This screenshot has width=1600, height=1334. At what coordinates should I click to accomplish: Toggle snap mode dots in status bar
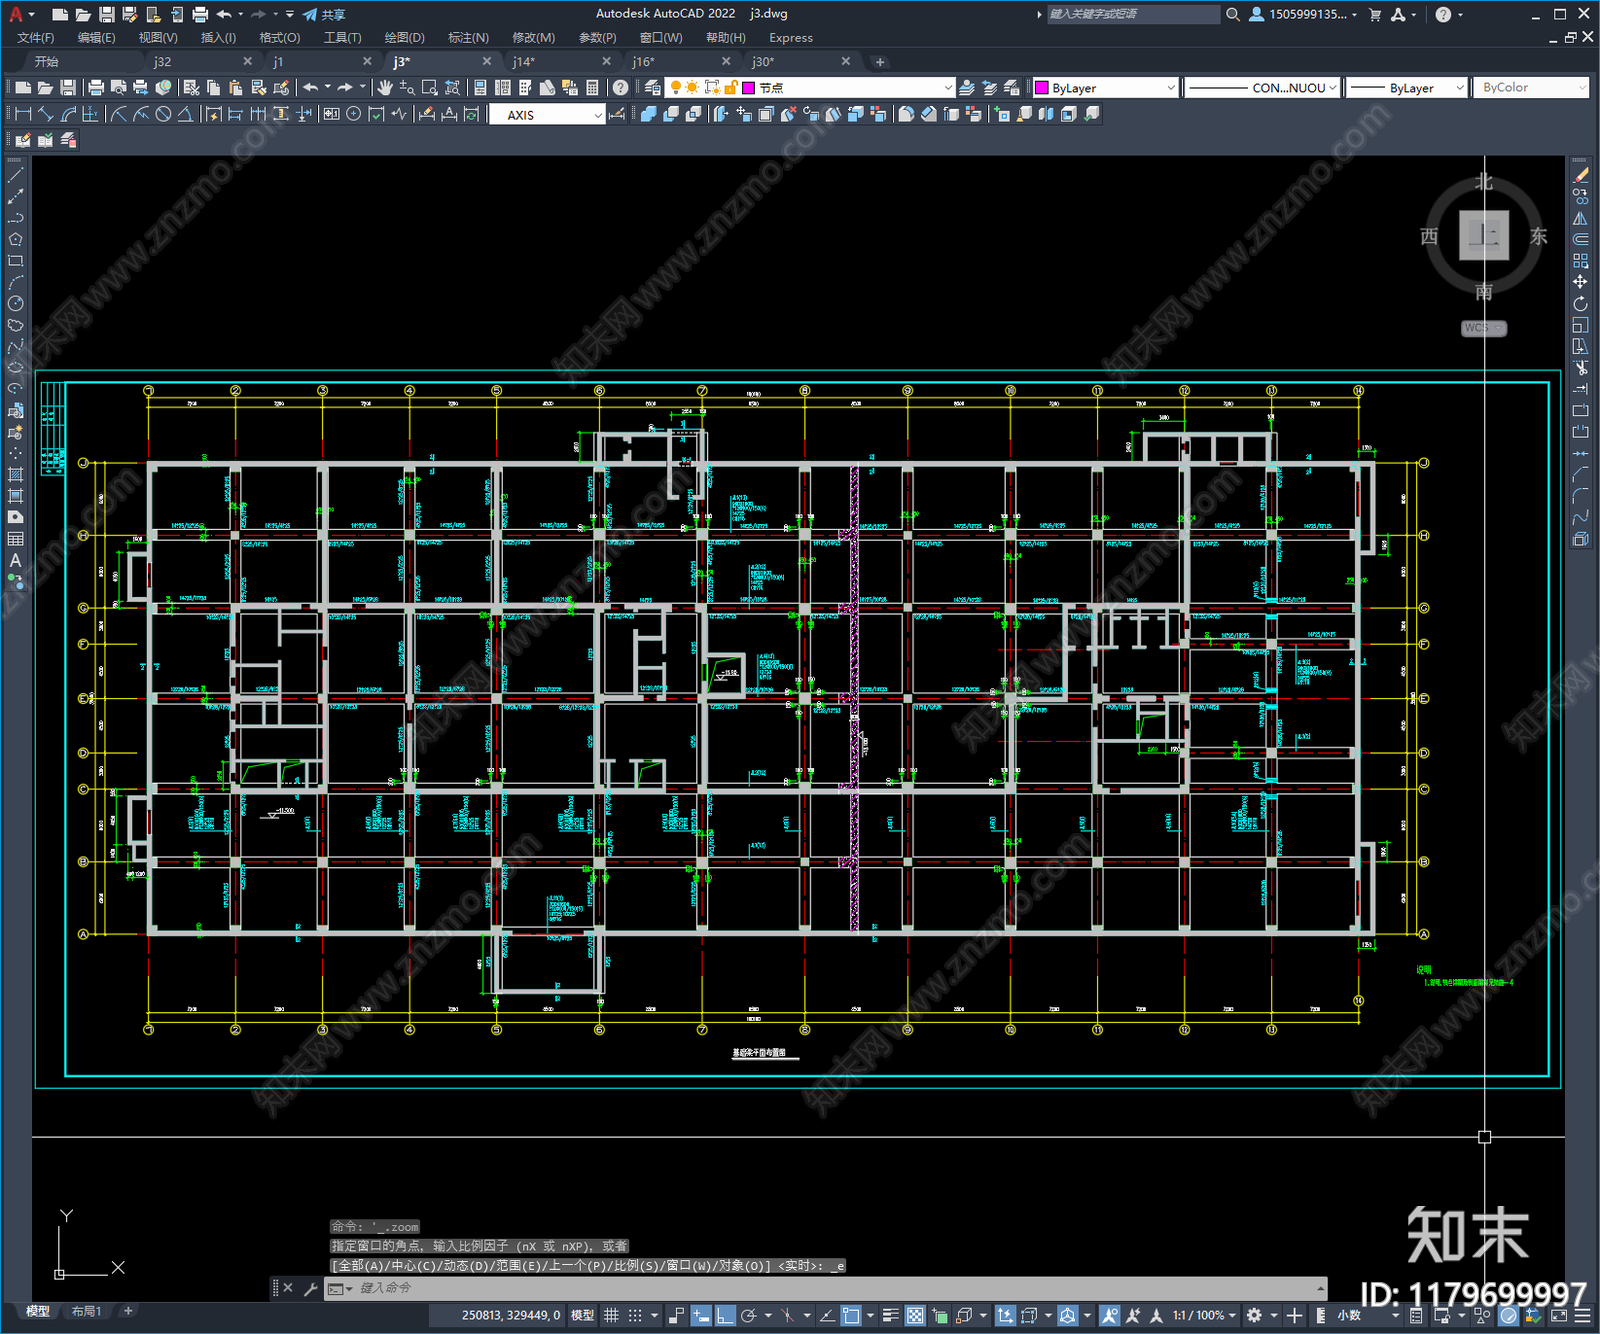635,1315
